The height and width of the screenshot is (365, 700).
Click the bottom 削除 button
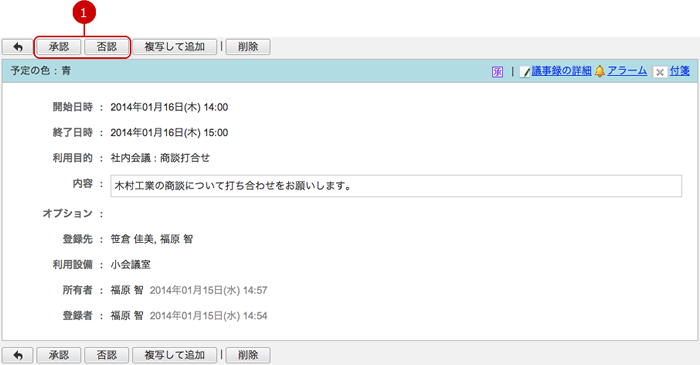point(248,355)
